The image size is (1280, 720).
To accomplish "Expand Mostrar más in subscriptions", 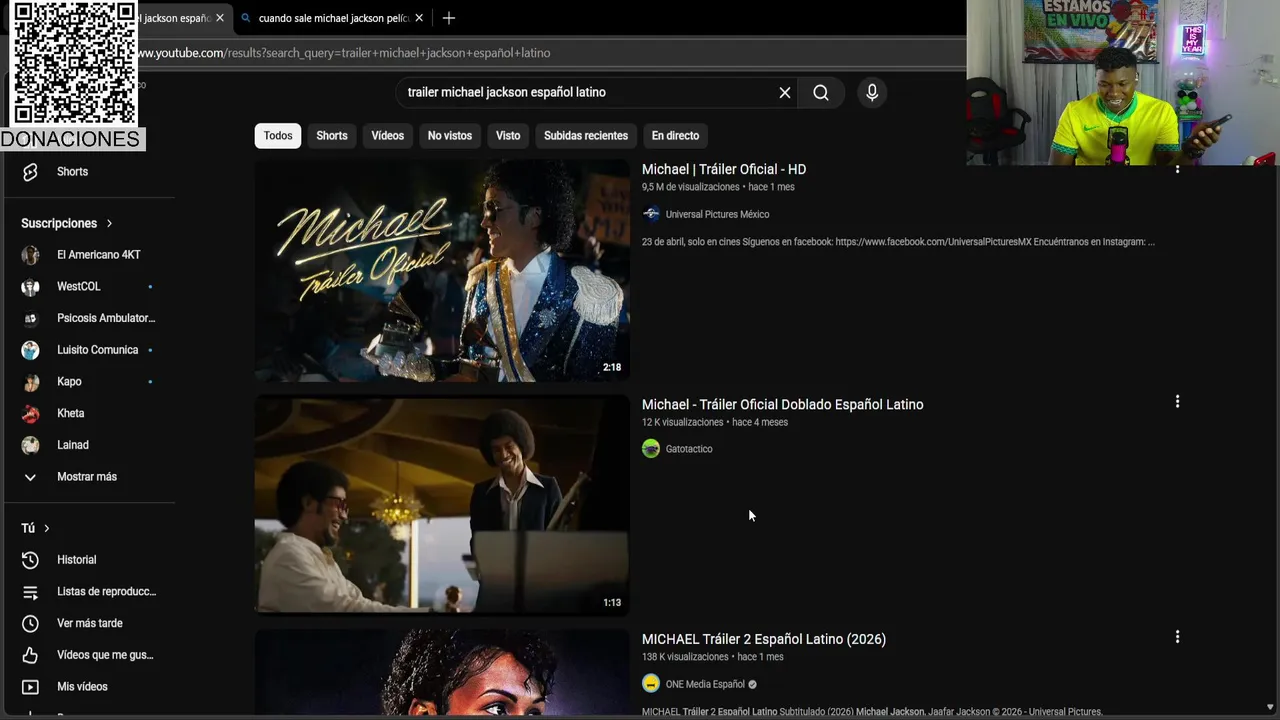I will (87, 477).
